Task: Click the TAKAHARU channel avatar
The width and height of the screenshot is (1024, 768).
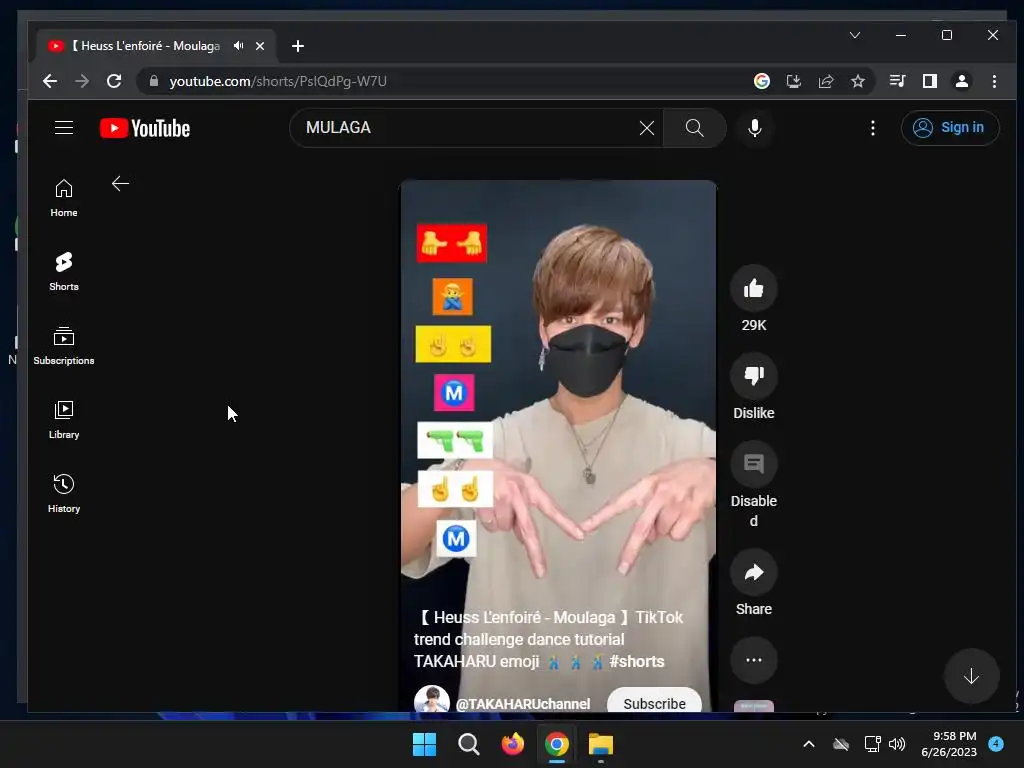Action: (x=432, y=699)
